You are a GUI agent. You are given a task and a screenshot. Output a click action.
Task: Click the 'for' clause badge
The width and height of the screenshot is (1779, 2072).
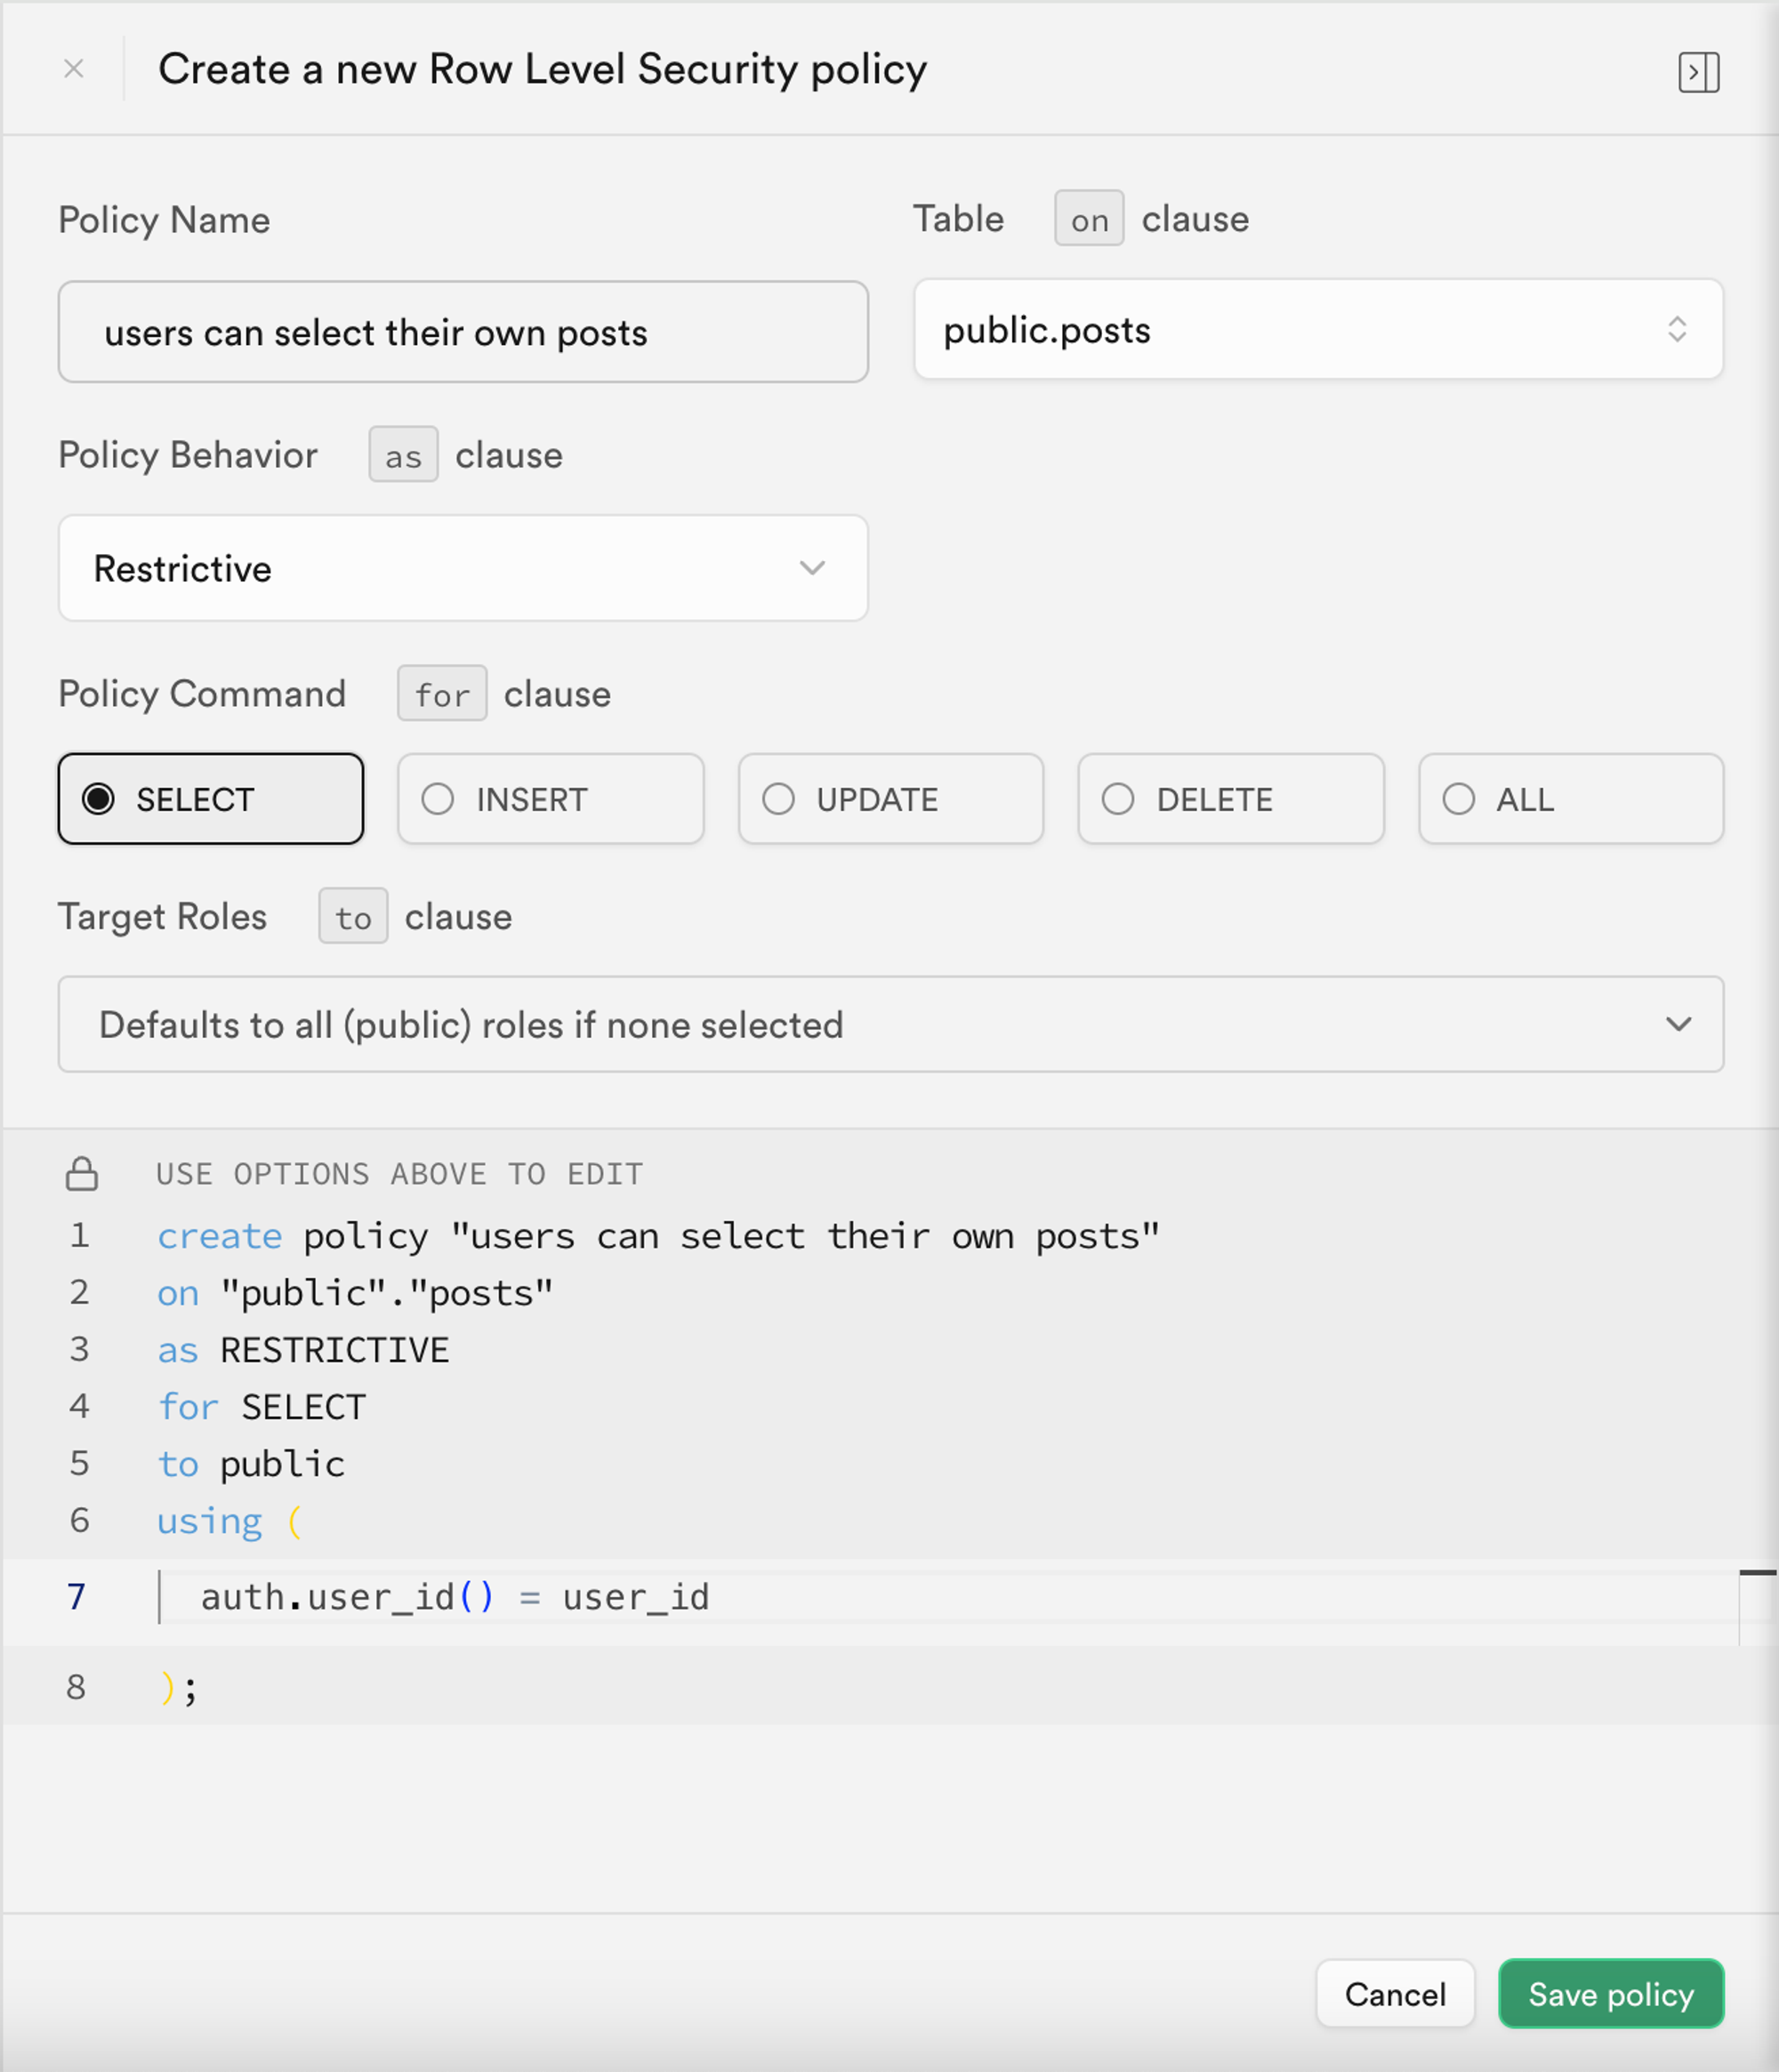click(x=442, y=693)
